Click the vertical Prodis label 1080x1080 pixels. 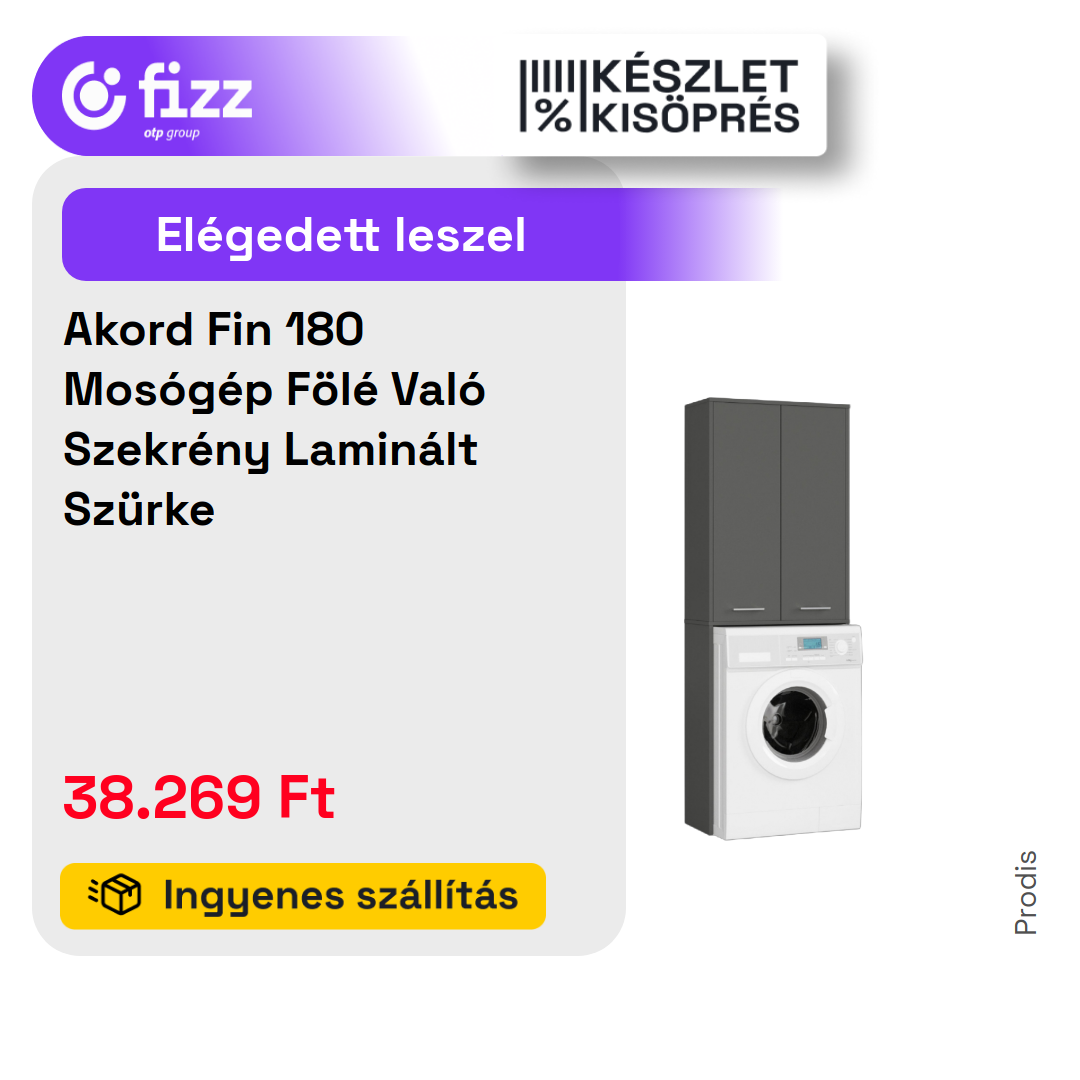point(1025,892)
